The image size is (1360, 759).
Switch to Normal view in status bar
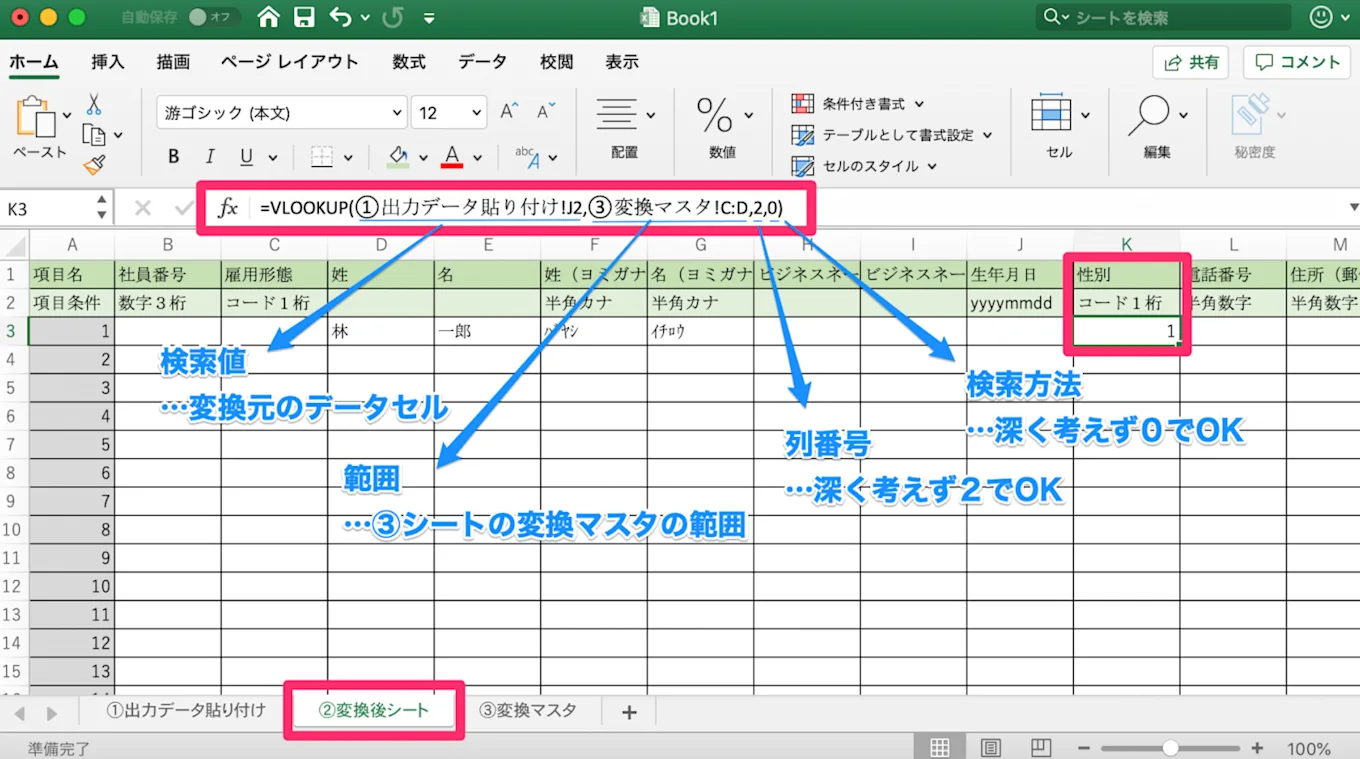coord(940,747)
